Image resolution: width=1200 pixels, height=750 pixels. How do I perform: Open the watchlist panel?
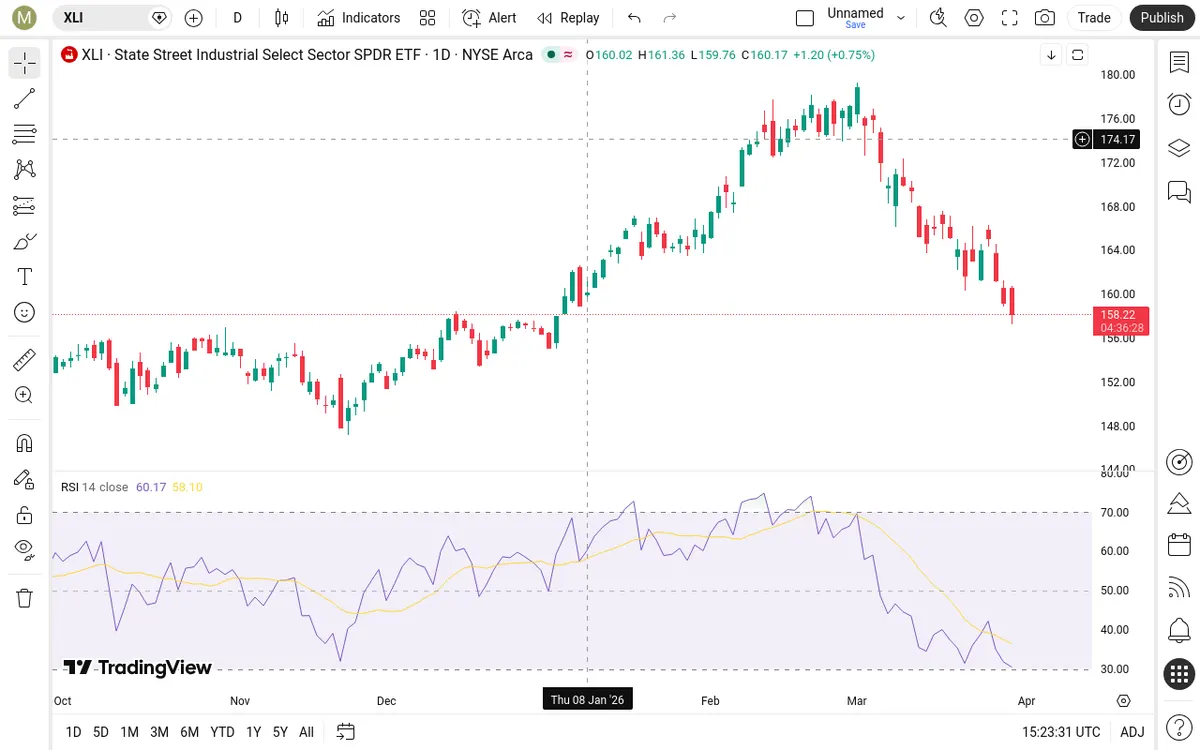(x=1179, y=63)
